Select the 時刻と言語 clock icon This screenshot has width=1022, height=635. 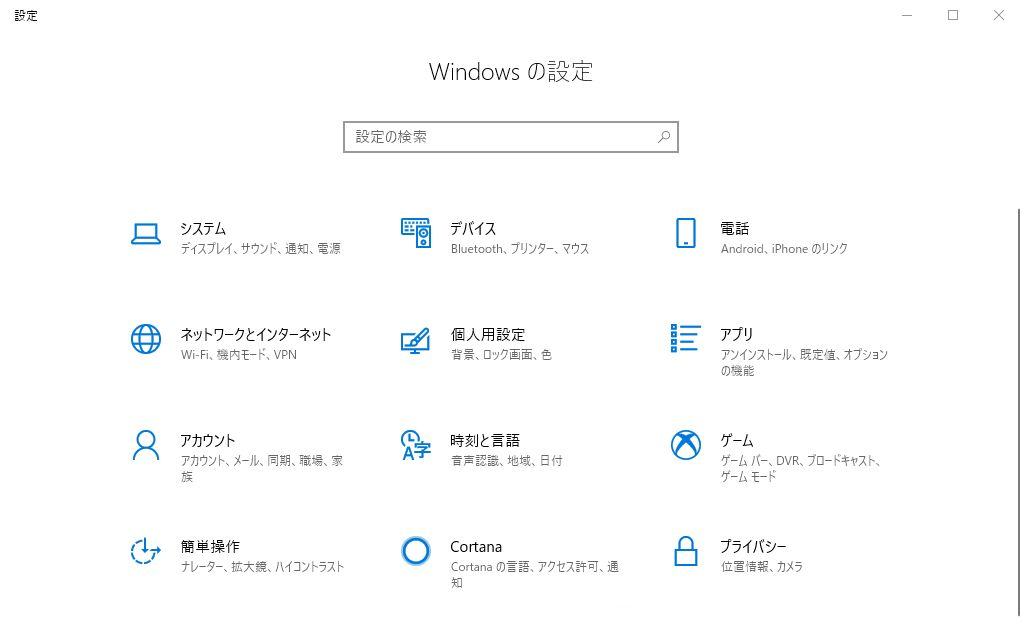pos(416,445)
